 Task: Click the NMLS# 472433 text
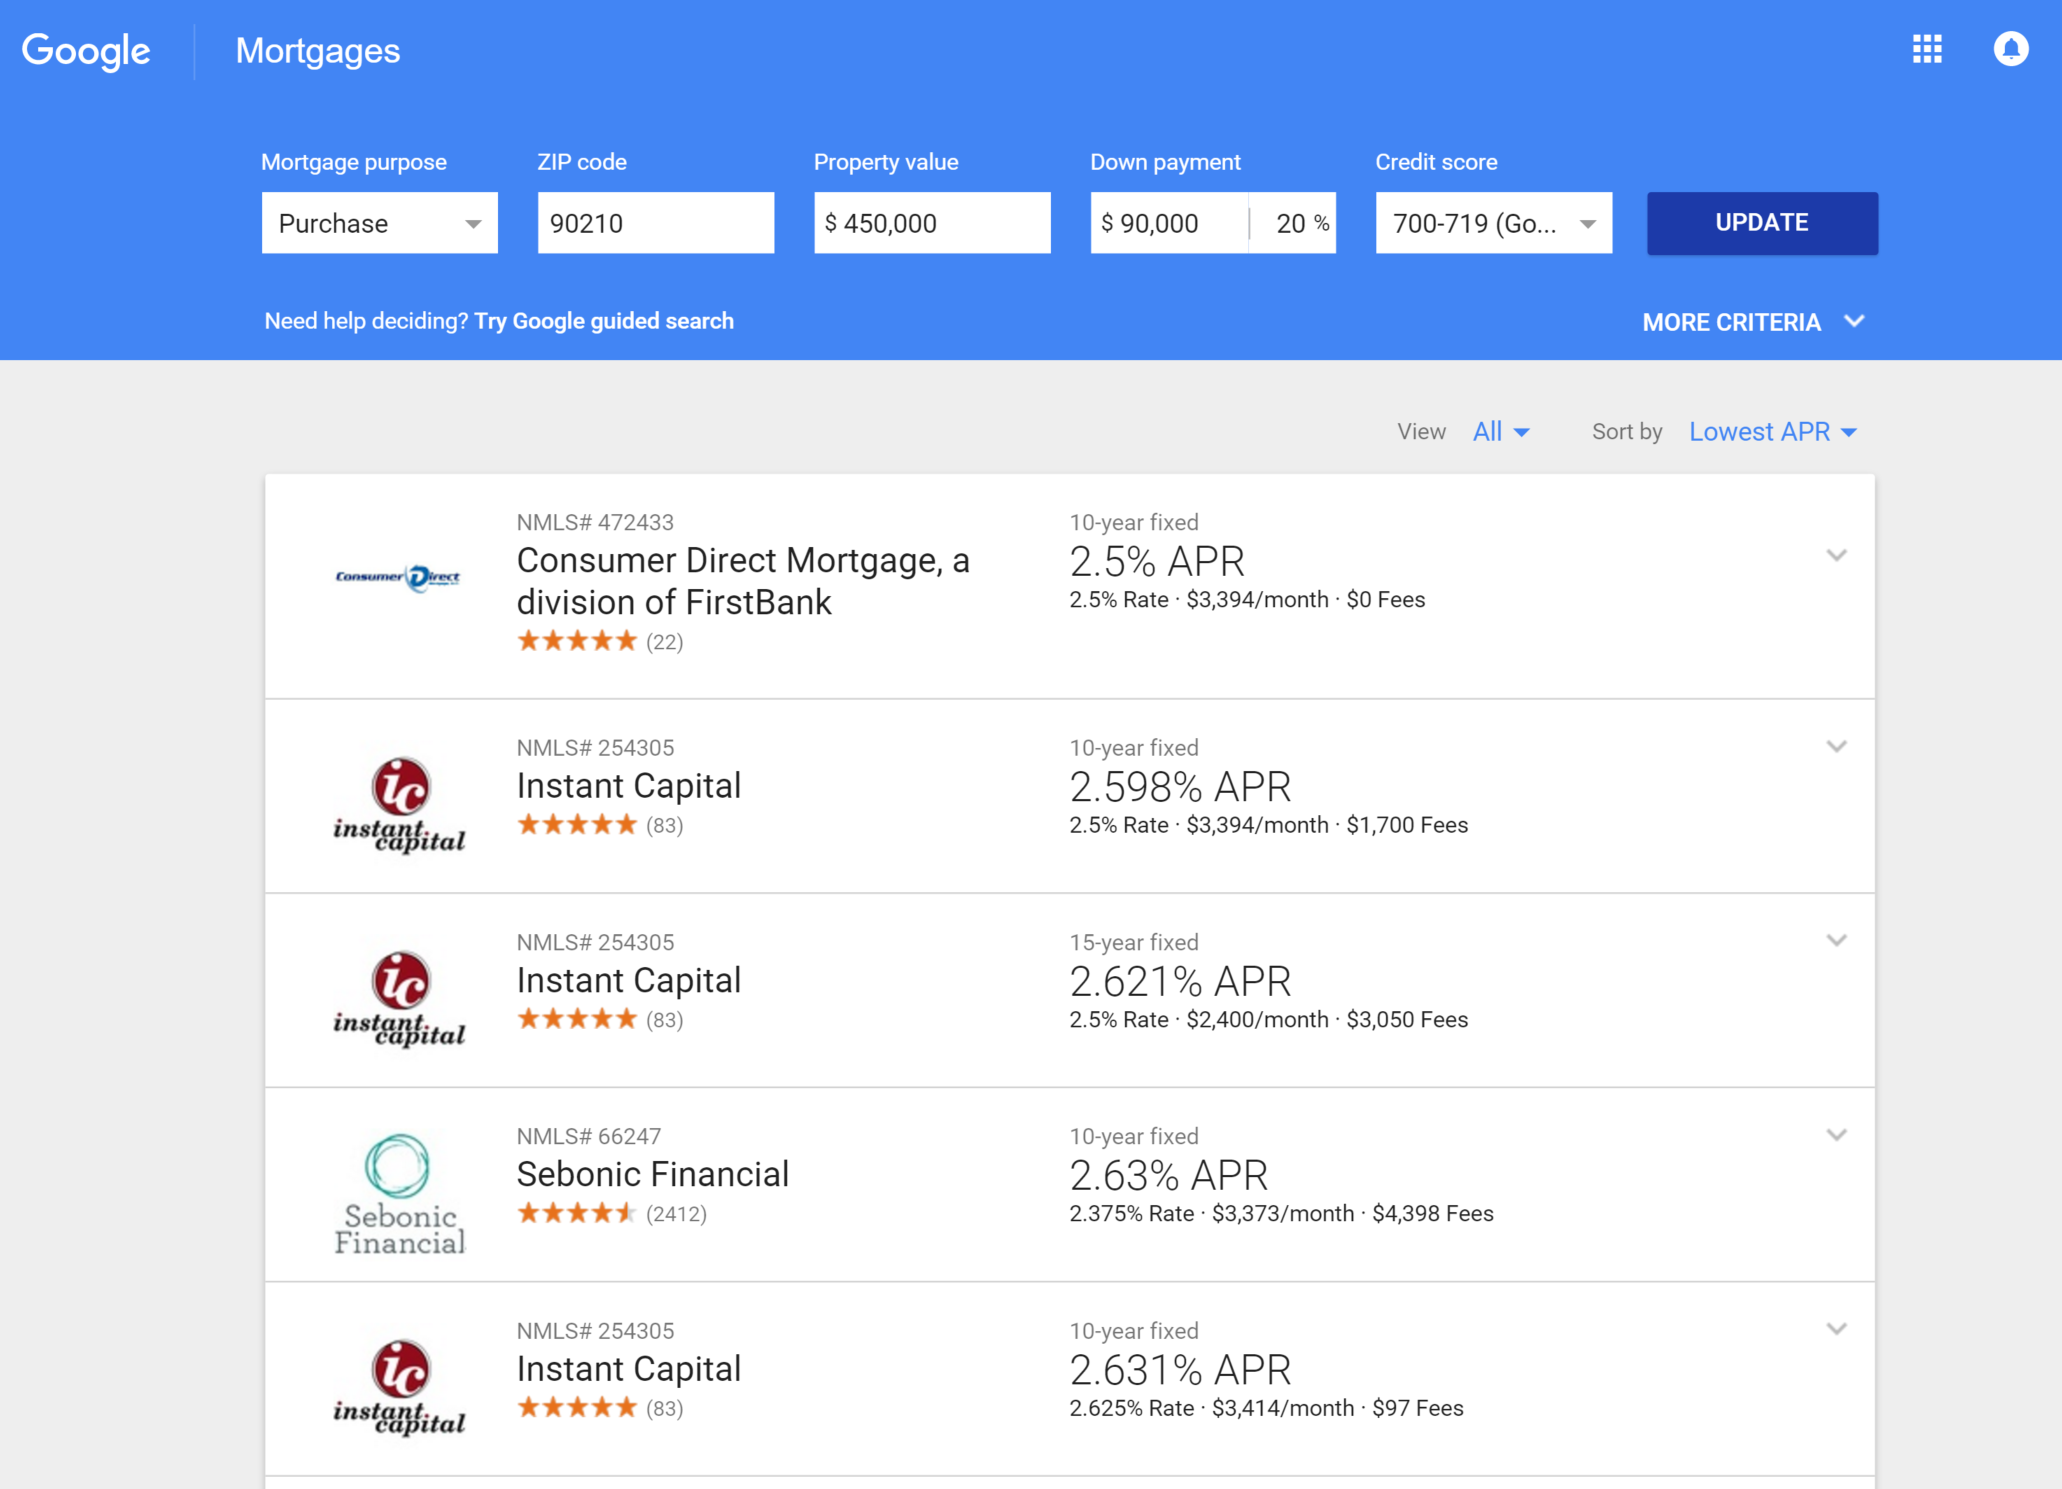(595, 522)
